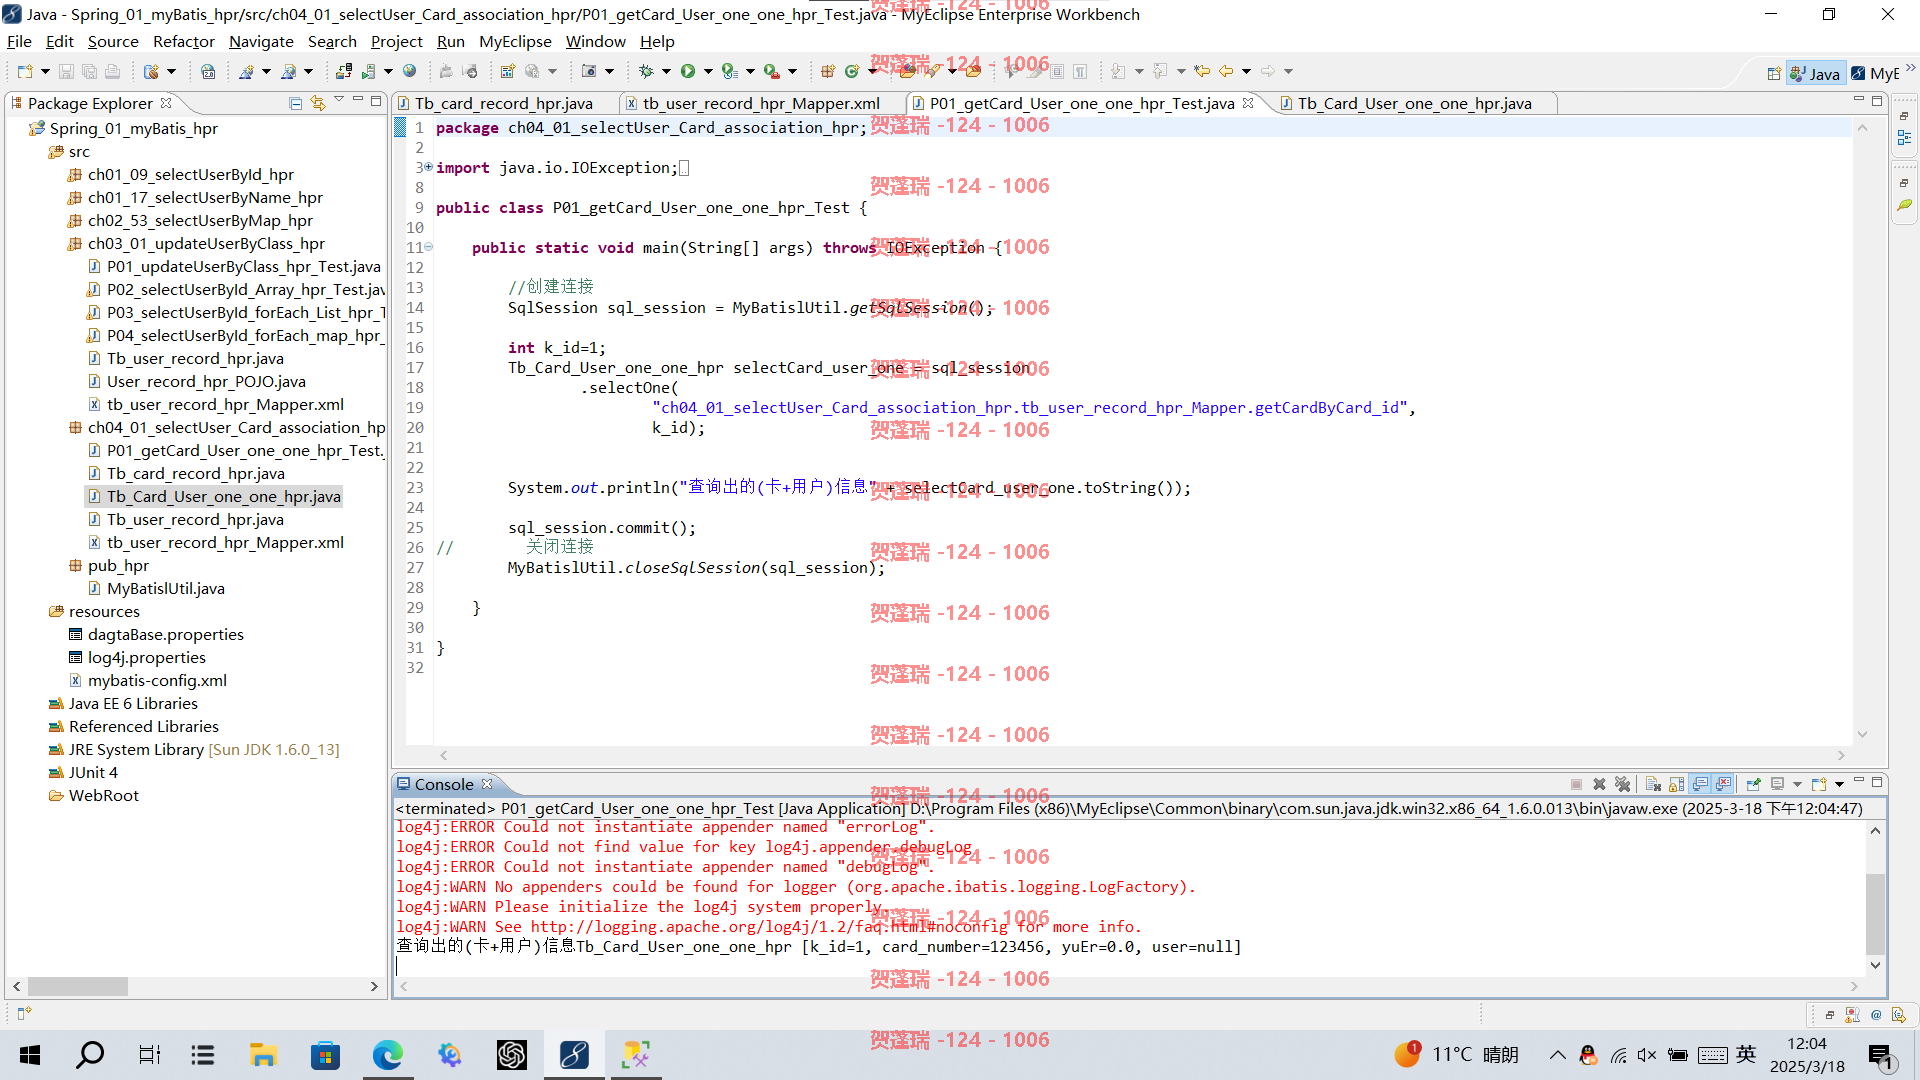Click the capture screenshot camera icon
The image size is (1920, 1080).
(x=589, y=71)
